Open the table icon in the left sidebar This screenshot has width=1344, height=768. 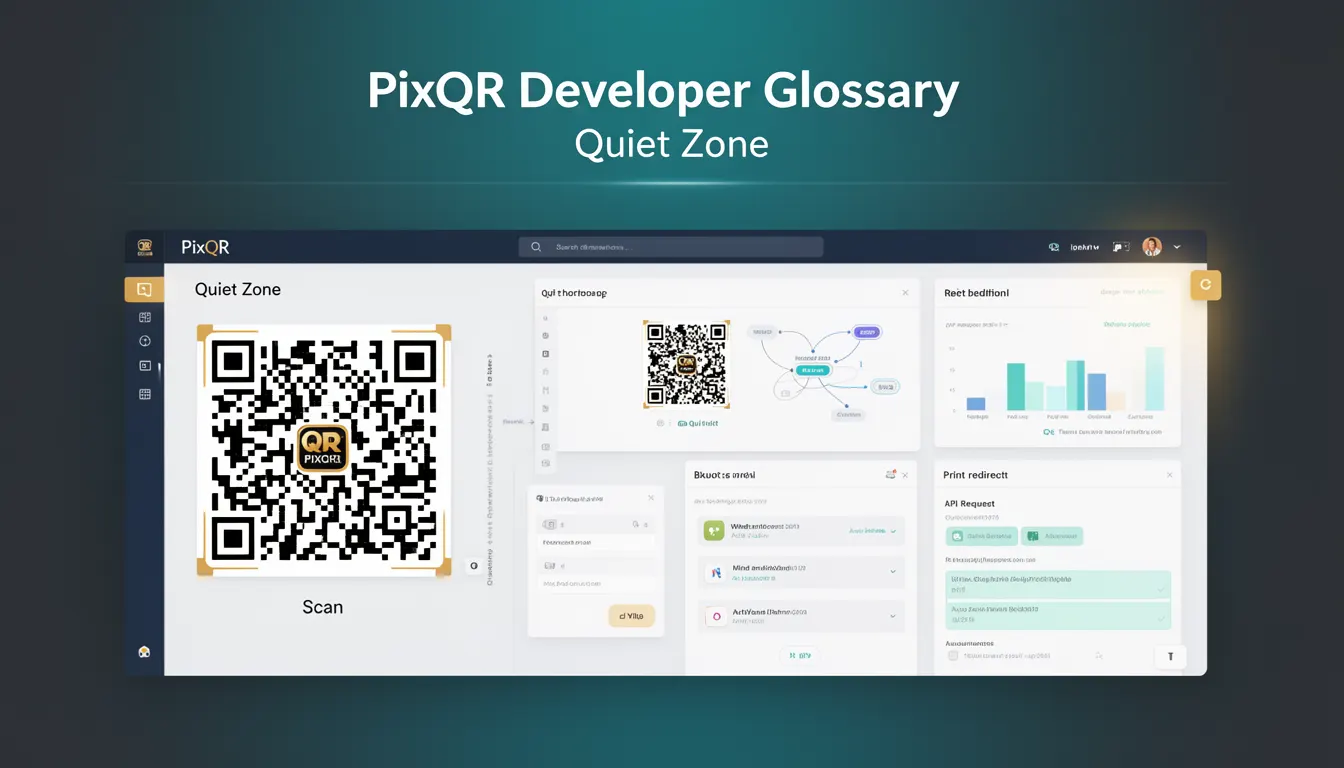144,394
